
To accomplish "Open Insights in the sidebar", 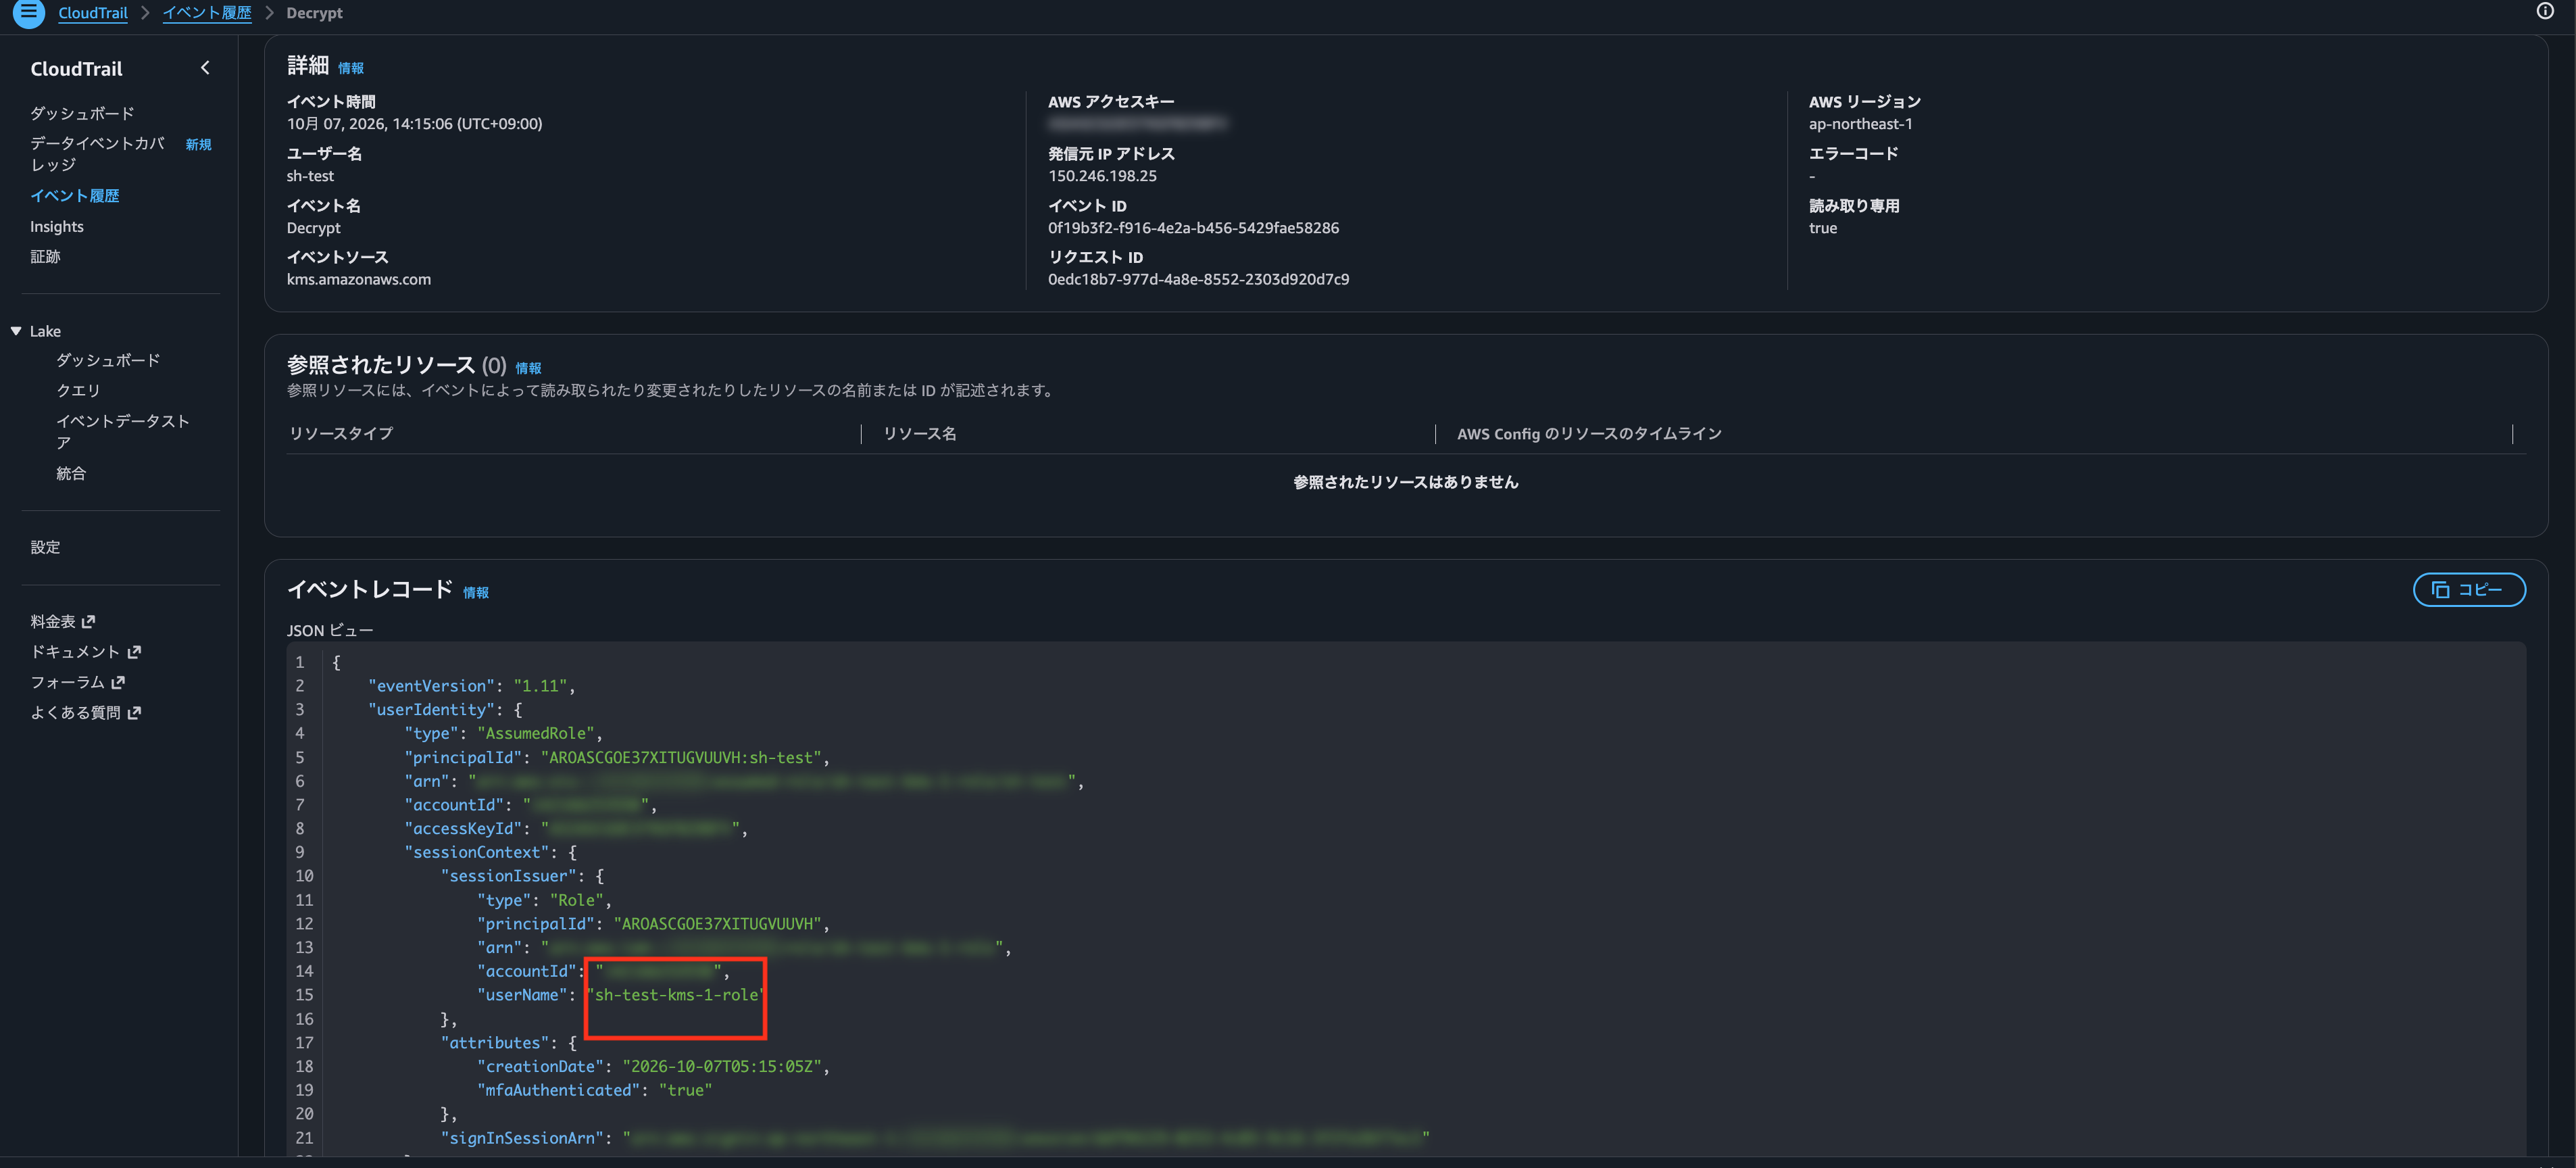I will pos(57,227).
